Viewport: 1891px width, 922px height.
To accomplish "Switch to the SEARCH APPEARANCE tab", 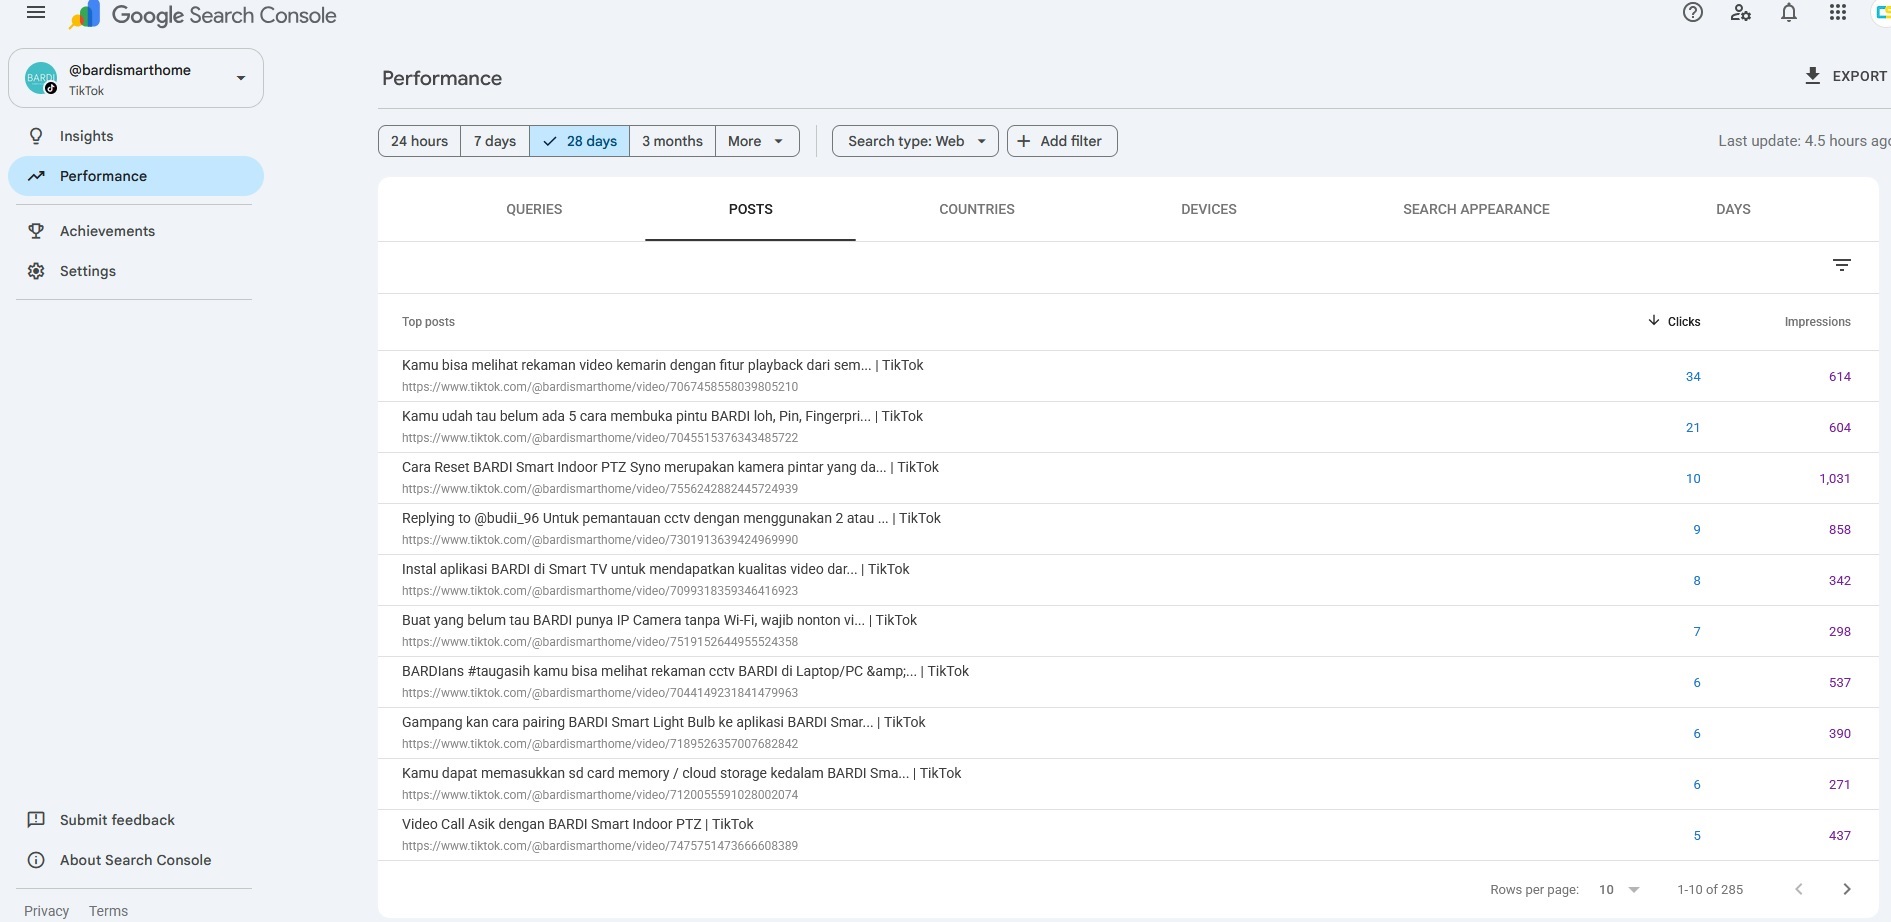I will [1476, 209].
